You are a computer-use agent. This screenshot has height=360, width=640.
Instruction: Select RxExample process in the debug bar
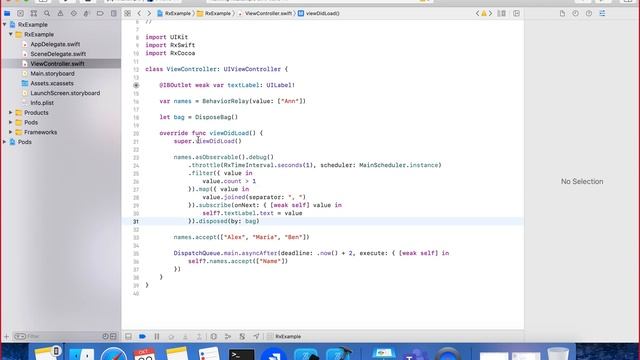[284, 336]
